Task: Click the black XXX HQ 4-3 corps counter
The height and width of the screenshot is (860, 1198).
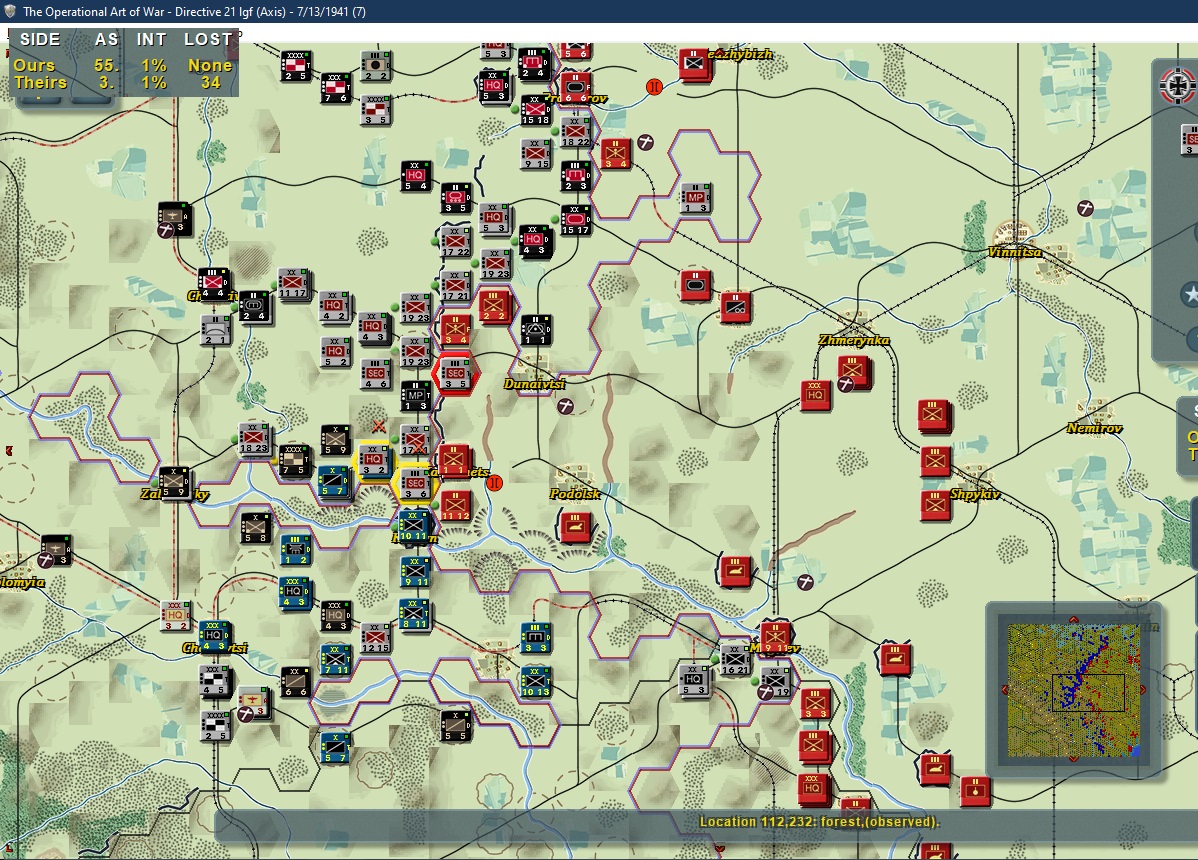Action: 335,616
